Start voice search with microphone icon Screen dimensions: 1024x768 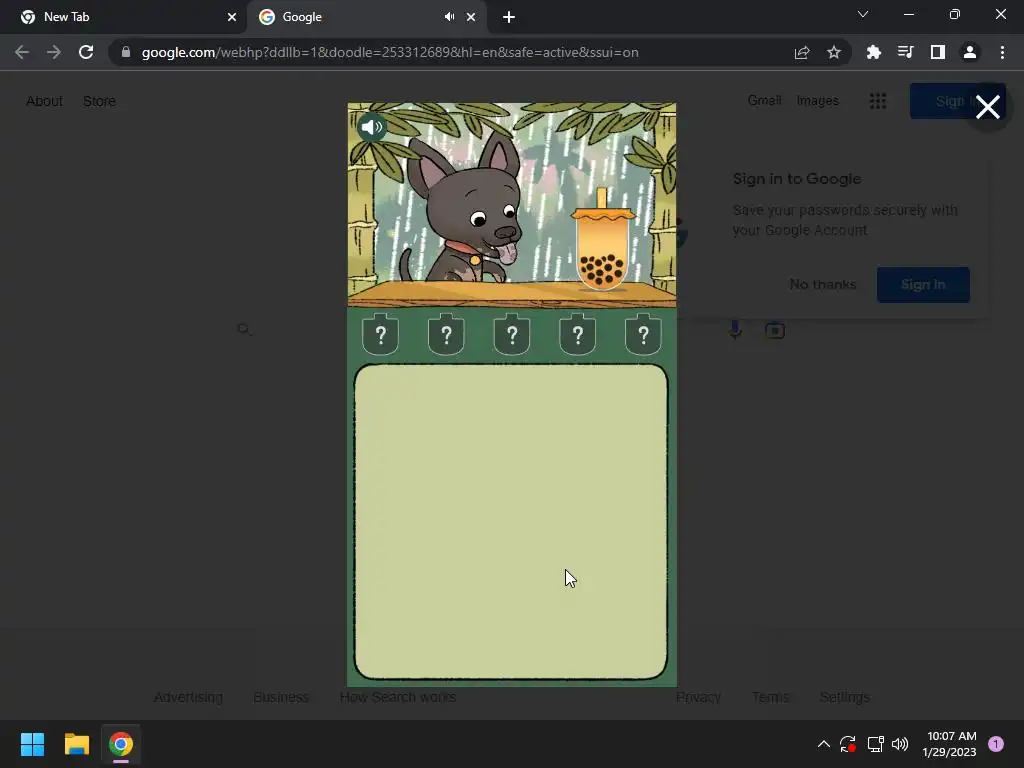click(735, 329)
